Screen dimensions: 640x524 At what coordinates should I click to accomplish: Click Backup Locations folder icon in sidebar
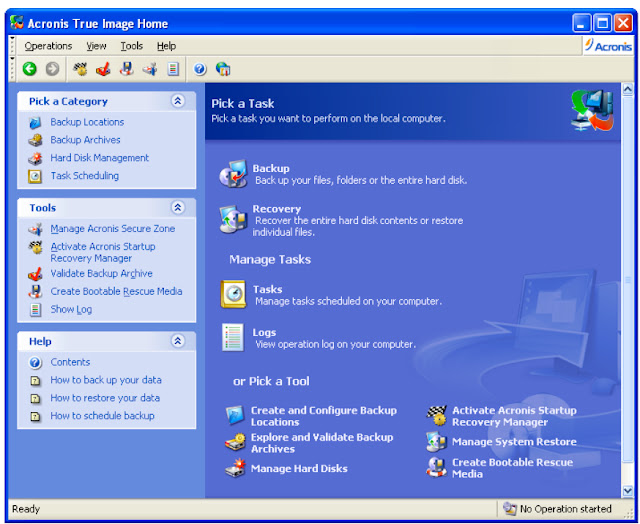(35, 122)
